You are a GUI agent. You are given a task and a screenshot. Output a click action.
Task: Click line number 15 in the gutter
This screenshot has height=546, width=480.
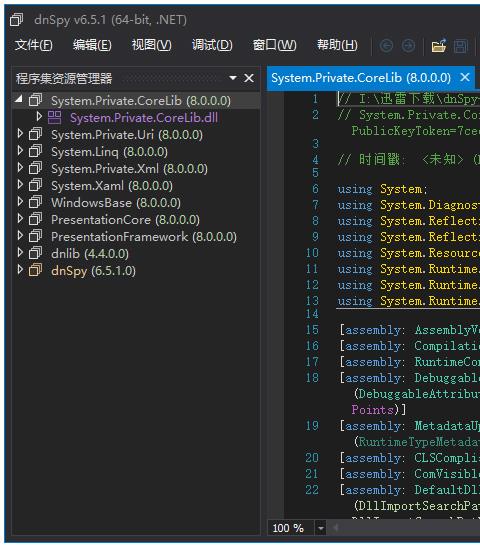pos(312,329)
